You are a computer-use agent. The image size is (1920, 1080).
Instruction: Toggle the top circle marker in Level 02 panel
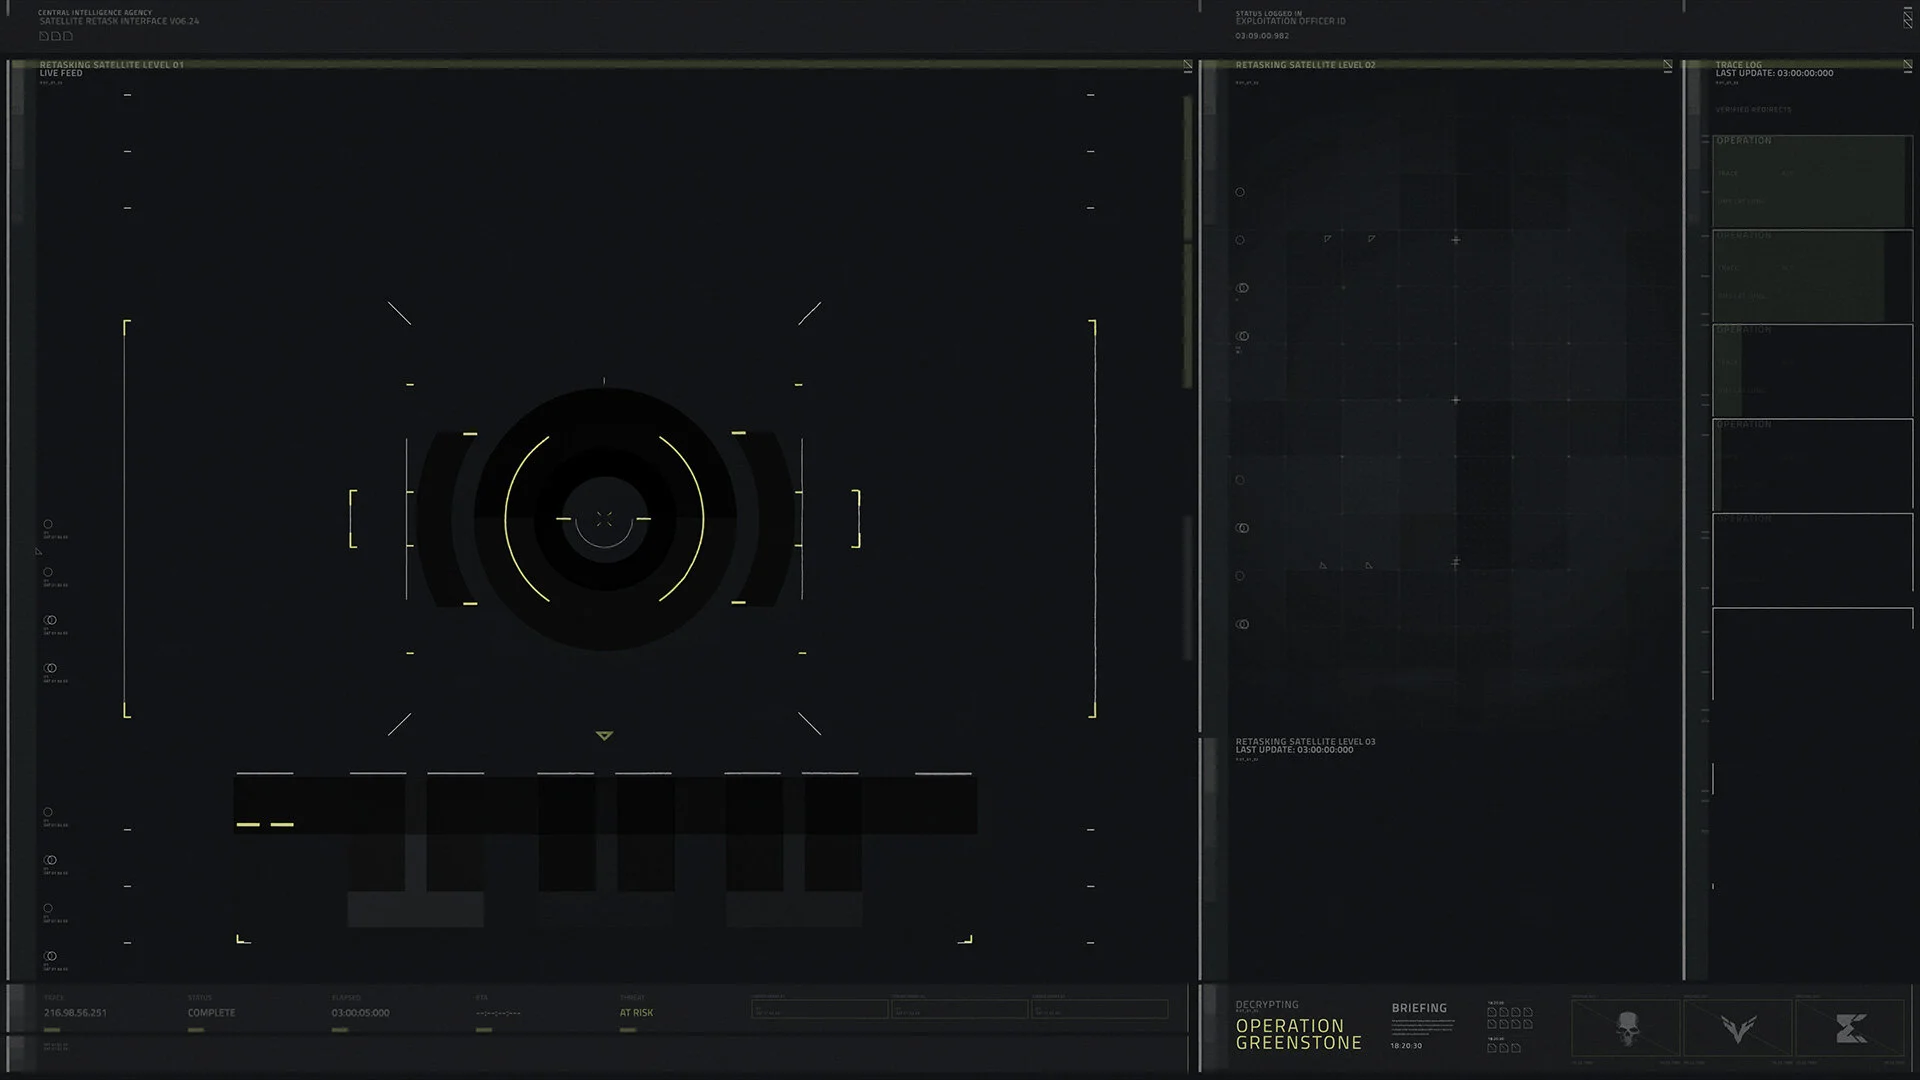pyautogui.click(x=1240, y=192)
